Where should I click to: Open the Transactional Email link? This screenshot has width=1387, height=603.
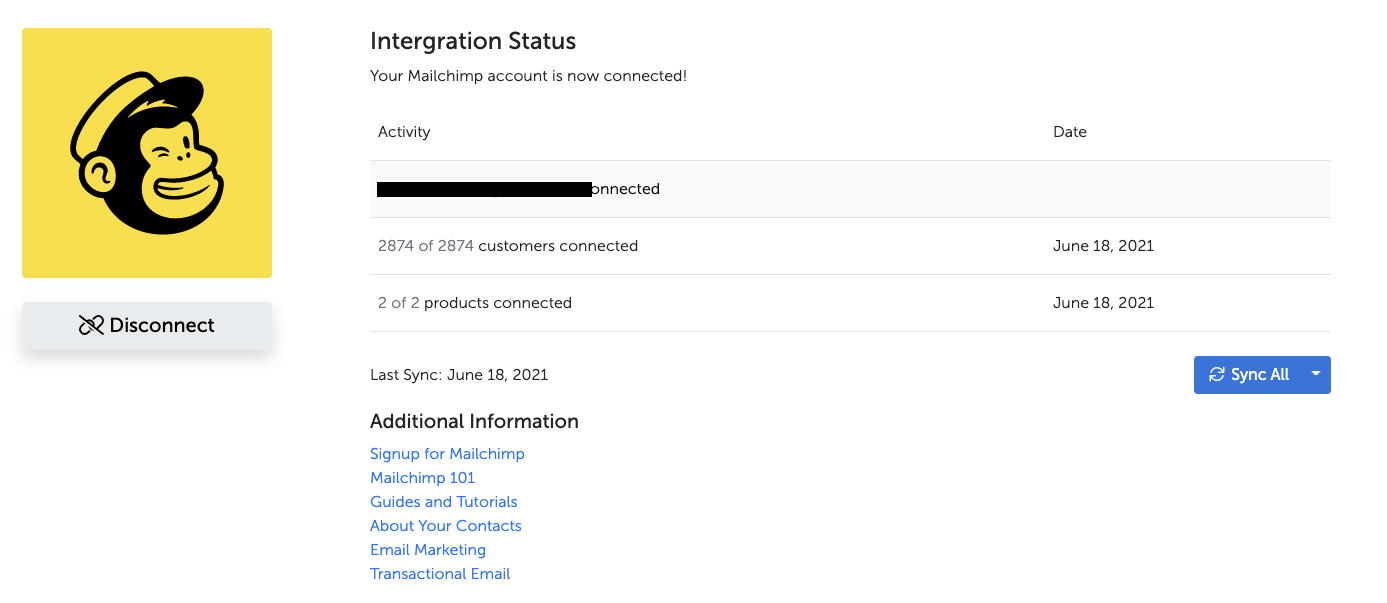pyautogui.click(x=440, y=574)
